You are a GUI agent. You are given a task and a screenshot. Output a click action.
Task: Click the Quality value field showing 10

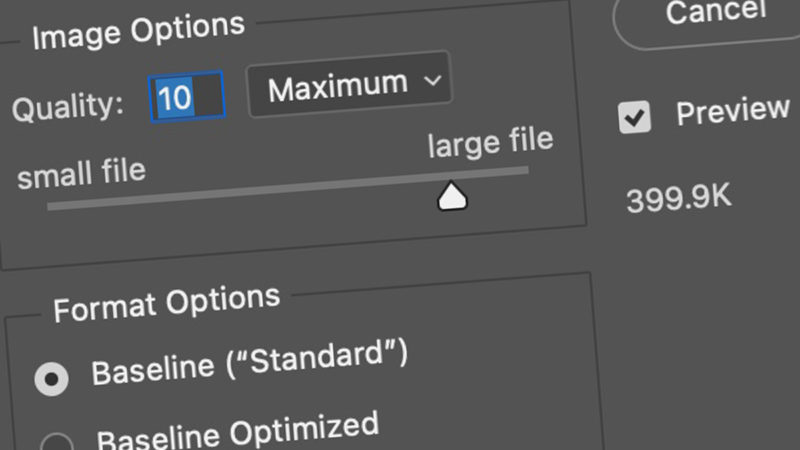[187, 96]
